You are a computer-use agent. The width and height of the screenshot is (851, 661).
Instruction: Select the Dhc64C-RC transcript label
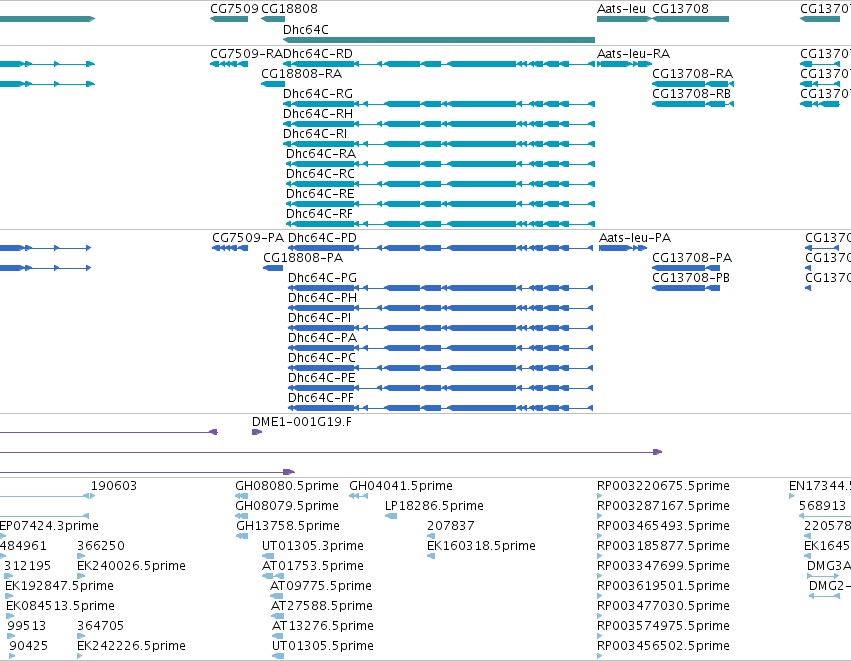[320, 174]
